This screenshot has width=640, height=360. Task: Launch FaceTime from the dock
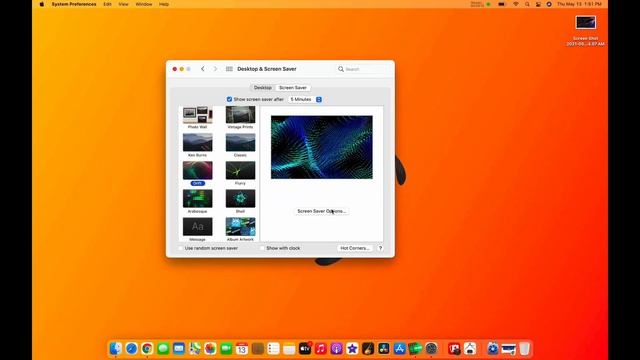[226, 349]
